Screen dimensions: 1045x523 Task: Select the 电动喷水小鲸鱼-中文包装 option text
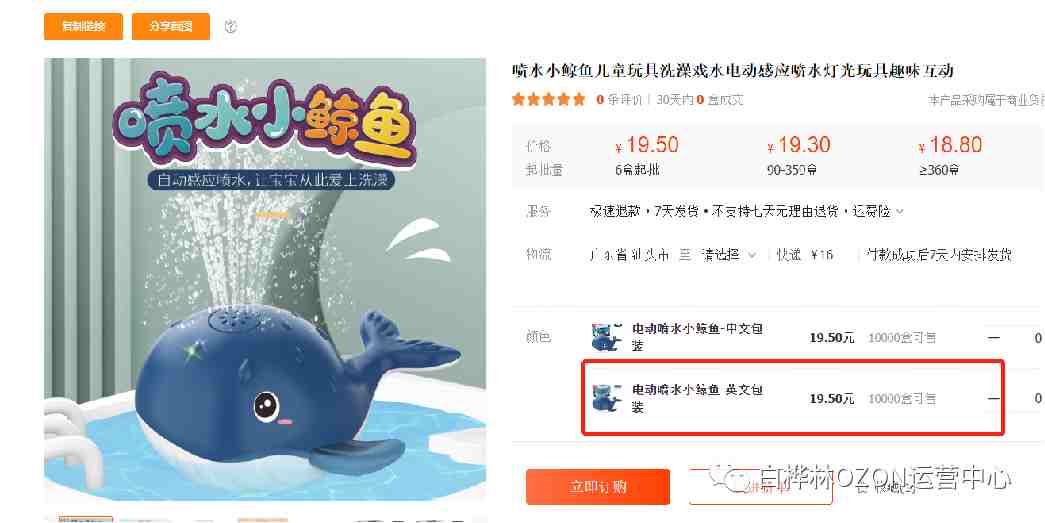pos(697,337)
